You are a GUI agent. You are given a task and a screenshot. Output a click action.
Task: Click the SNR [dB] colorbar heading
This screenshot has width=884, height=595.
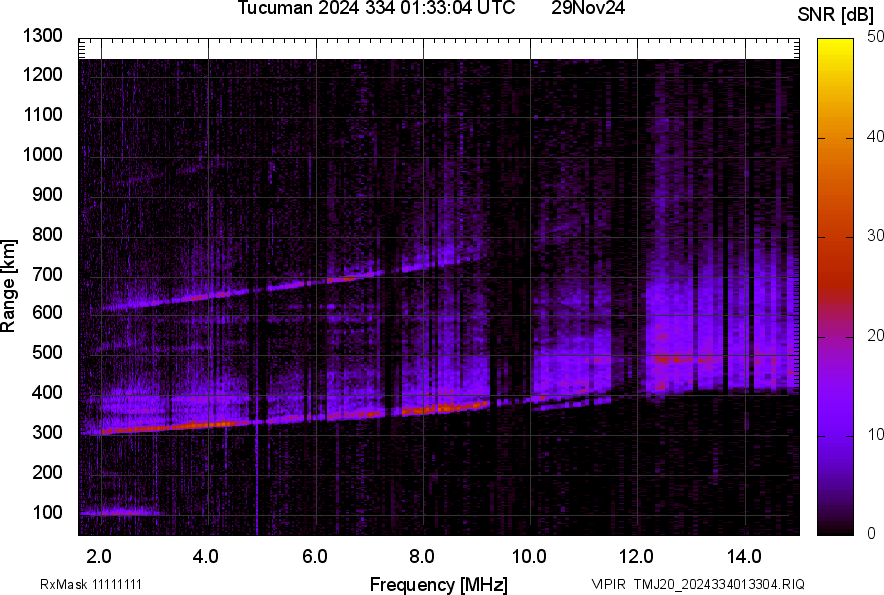pyautogui.click(x=836, y=14)
